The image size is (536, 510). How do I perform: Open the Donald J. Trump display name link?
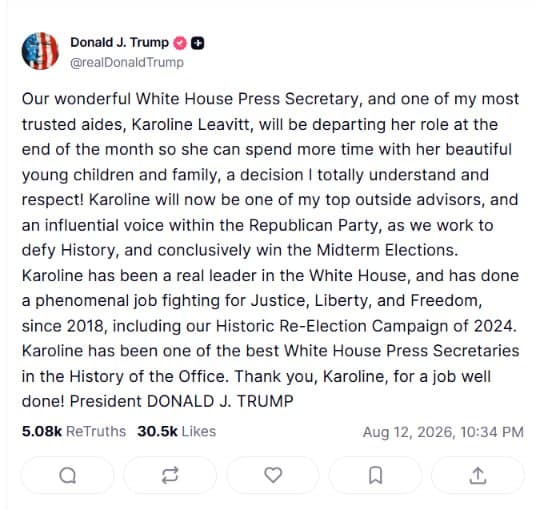[x=119, y=43]
